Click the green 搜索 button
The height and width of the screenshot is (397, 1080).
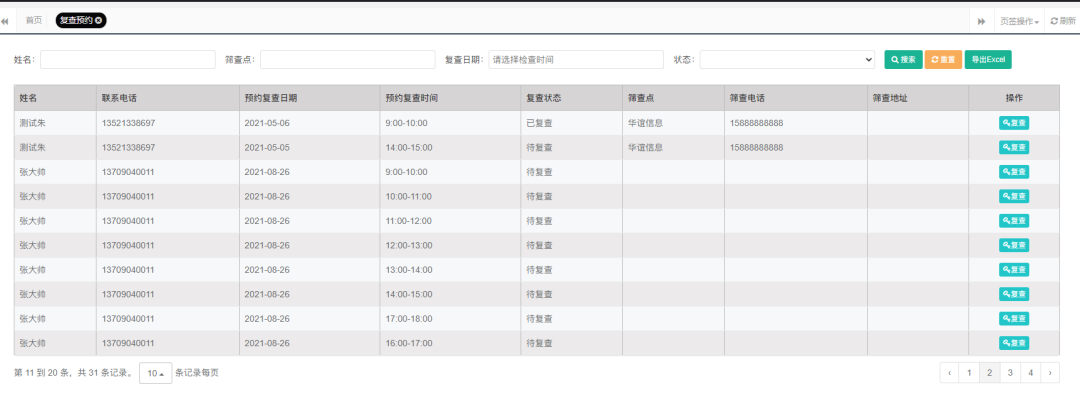tap(903, 59)
